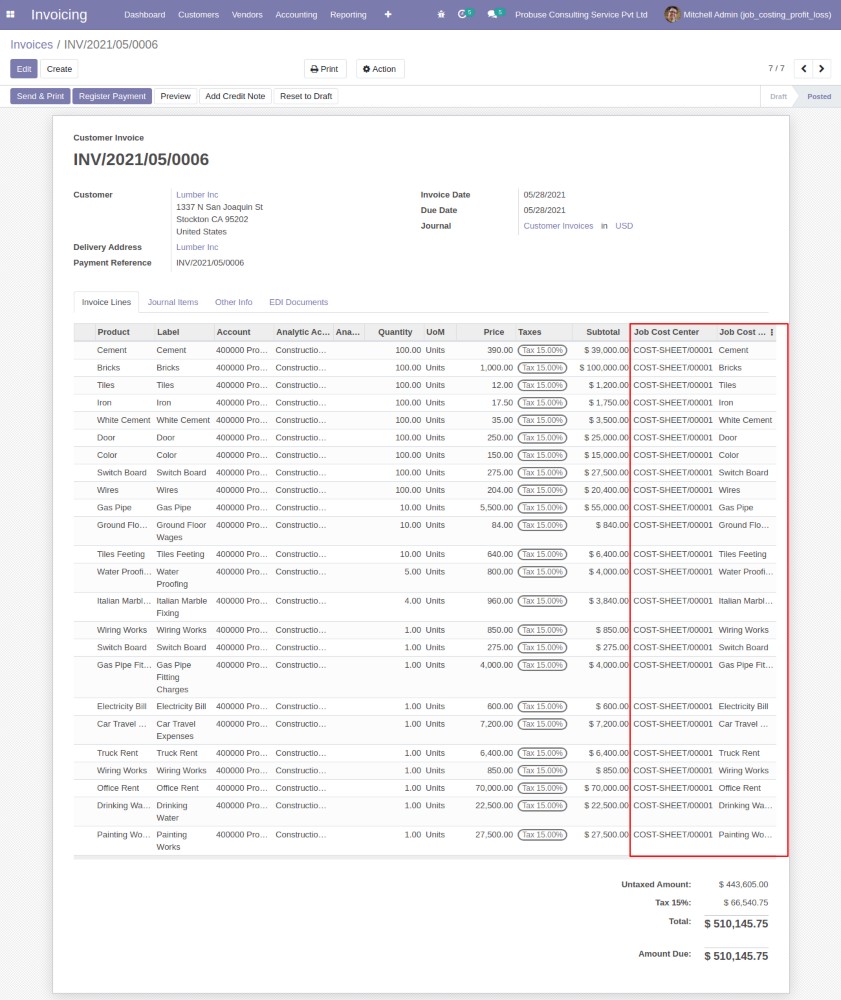Switch to the EDI Documents tab

coord(298,302)
